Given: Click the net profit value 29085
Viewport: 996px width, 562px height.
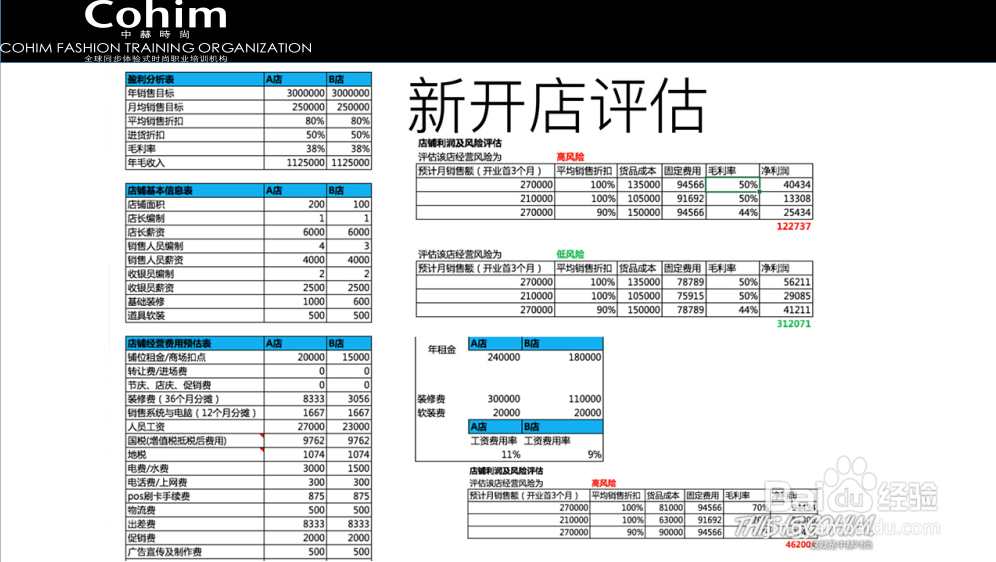Looking at the screenshot, I should pyautogui.click(x=797, y=296).
